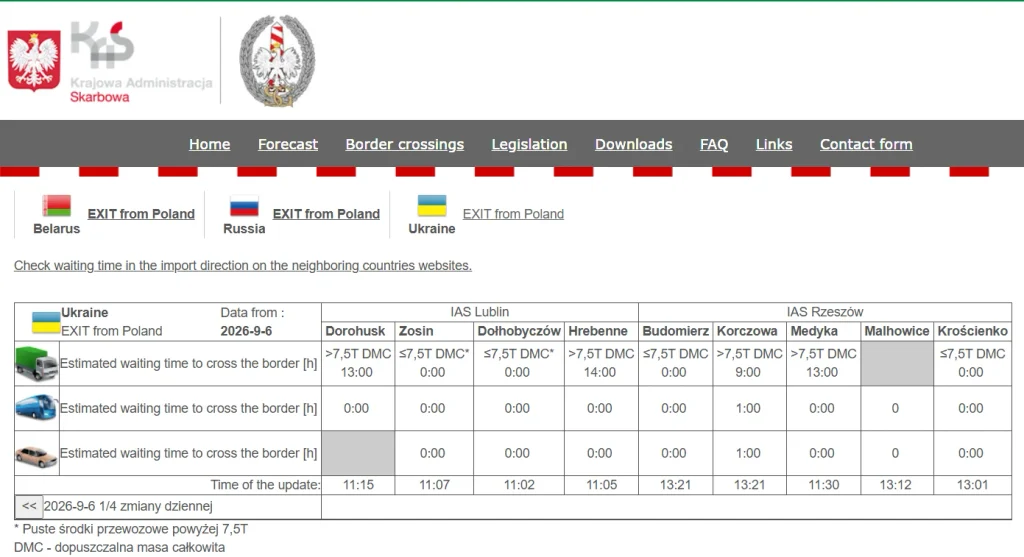Click the Korczowa bus wait 1:00 cell
The height and width of the screenshot is (557, 1024).
pos(748,408)
